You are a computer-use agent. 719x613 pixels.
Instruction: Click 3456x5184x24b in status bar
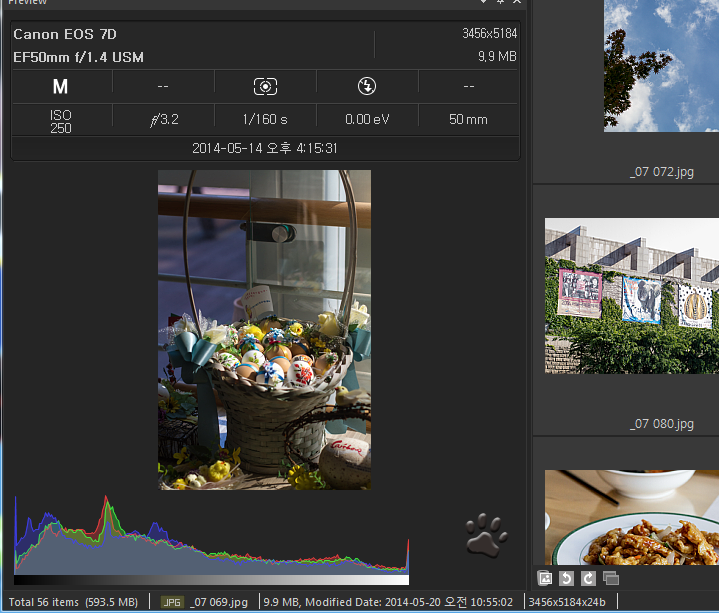pos(567,602)
